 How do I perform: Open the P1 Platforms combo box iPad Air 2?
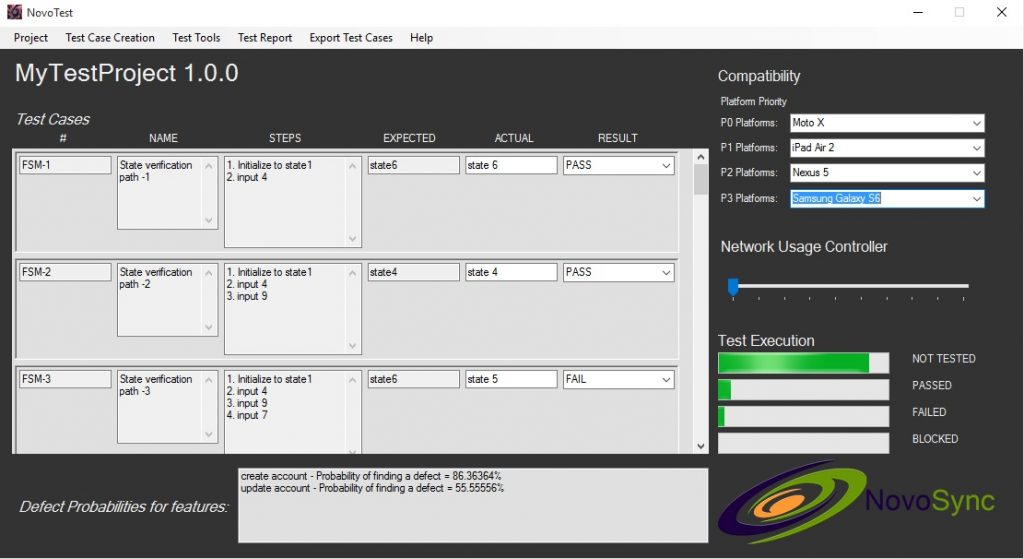coord(886,148)
